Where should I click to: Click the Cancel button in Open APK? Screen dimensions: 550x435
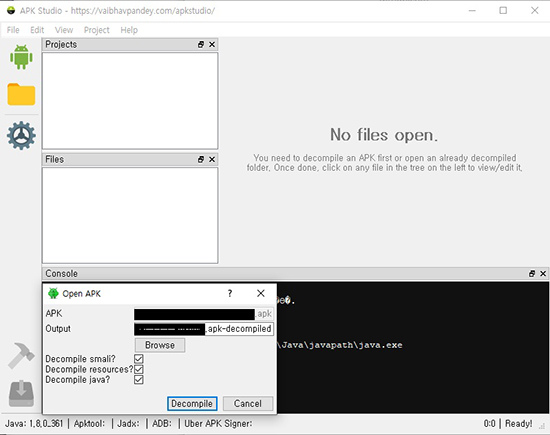click(248, 404)
